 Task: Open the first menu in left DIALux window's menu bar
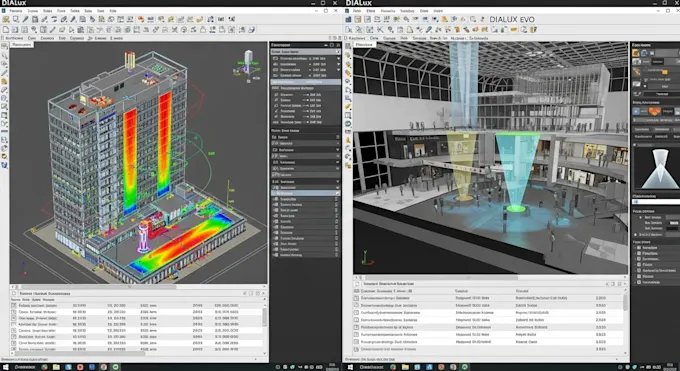16,11
